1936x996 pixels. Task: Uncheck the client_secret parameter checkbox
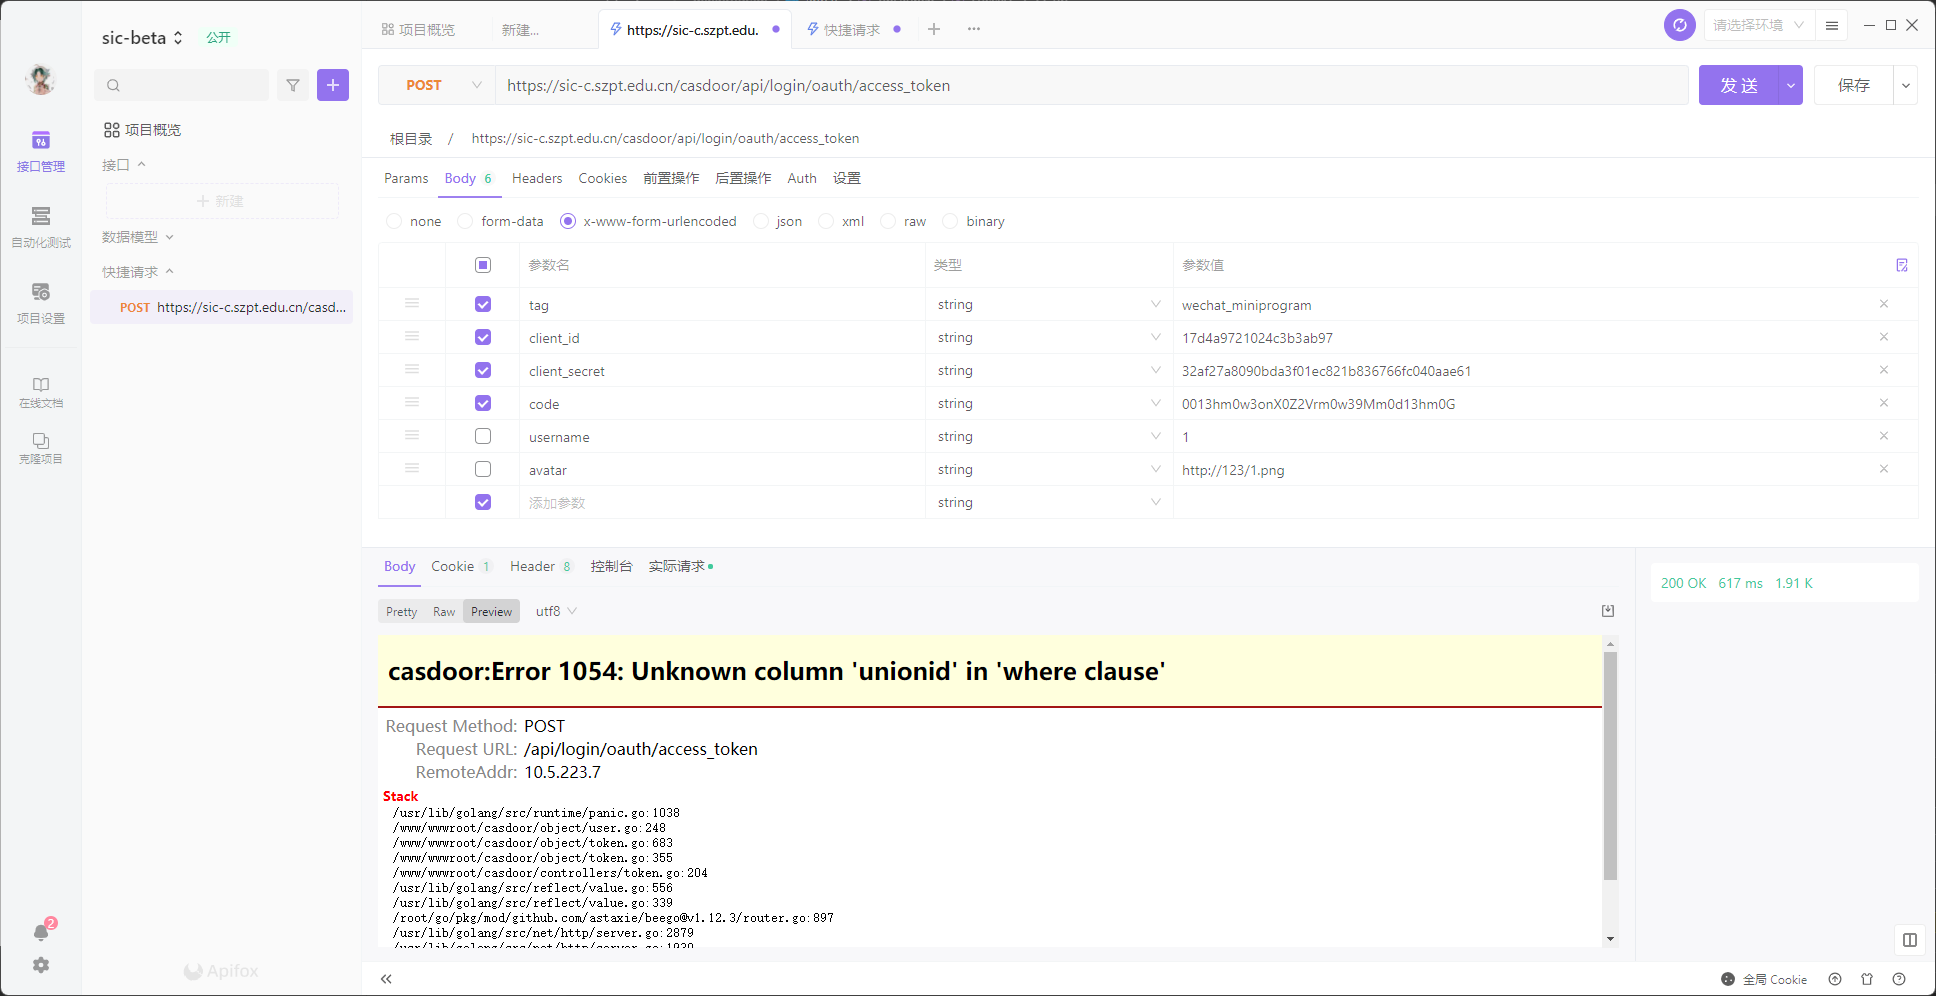point(483,370)
